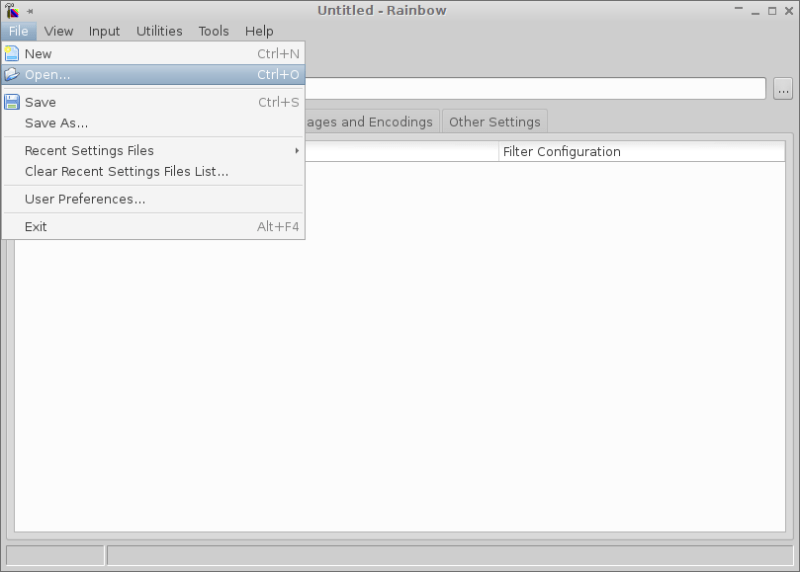
Task: Click the New document icon in File menu
Action: click(x=12, y=54)
